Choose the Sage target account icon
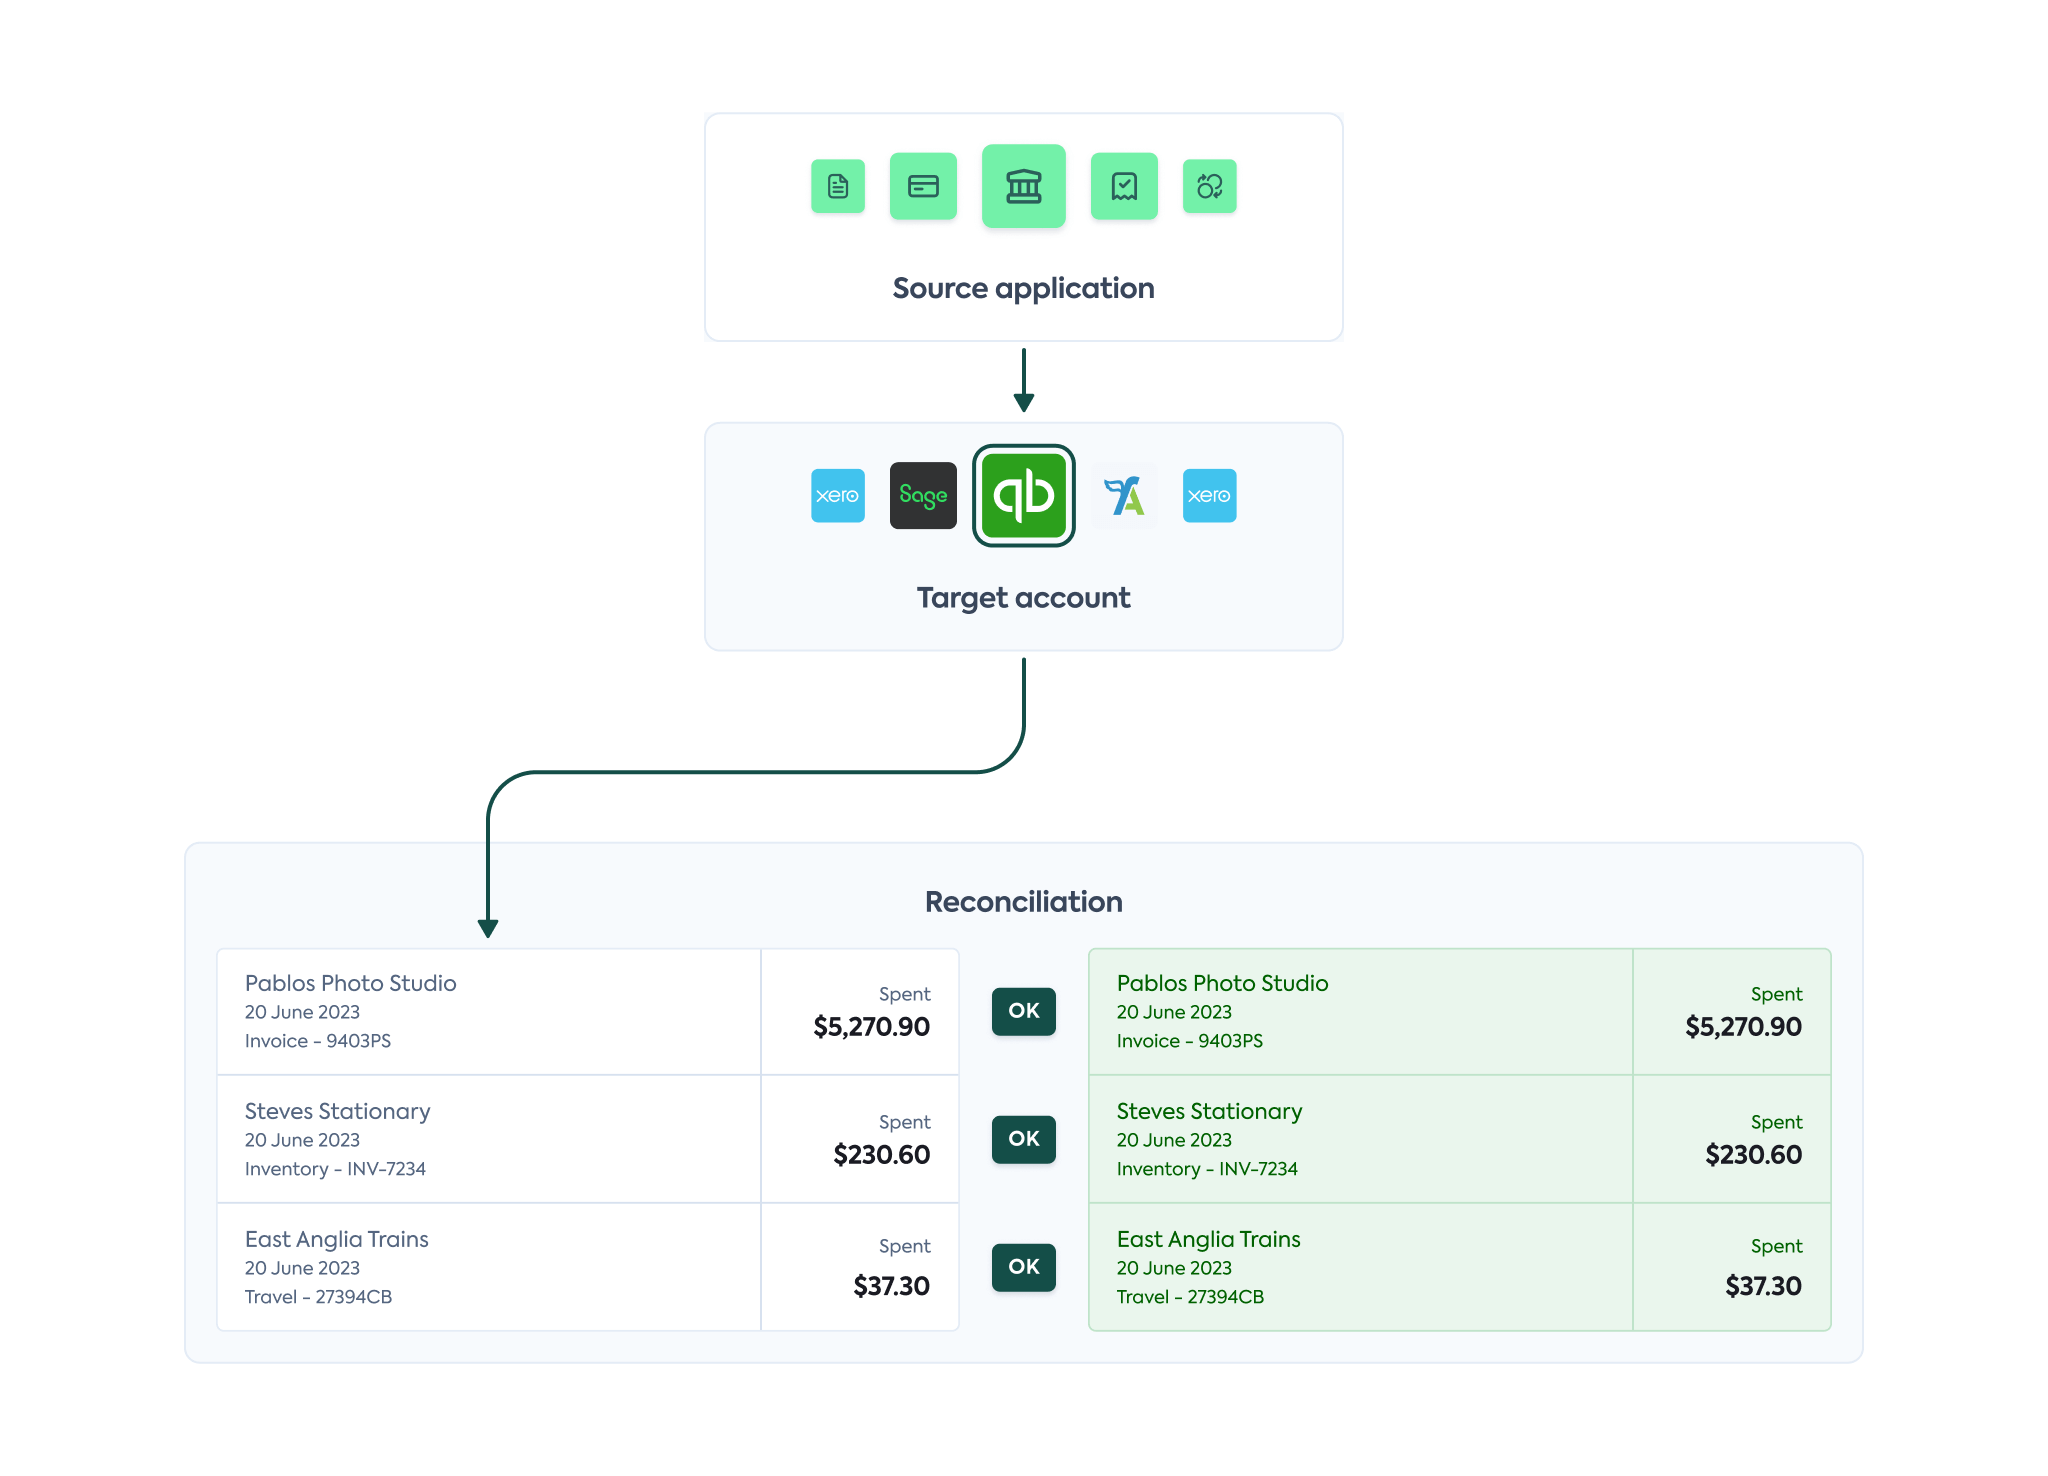Viewport: 2048px width, 1476px height. (x=923, y=496)
